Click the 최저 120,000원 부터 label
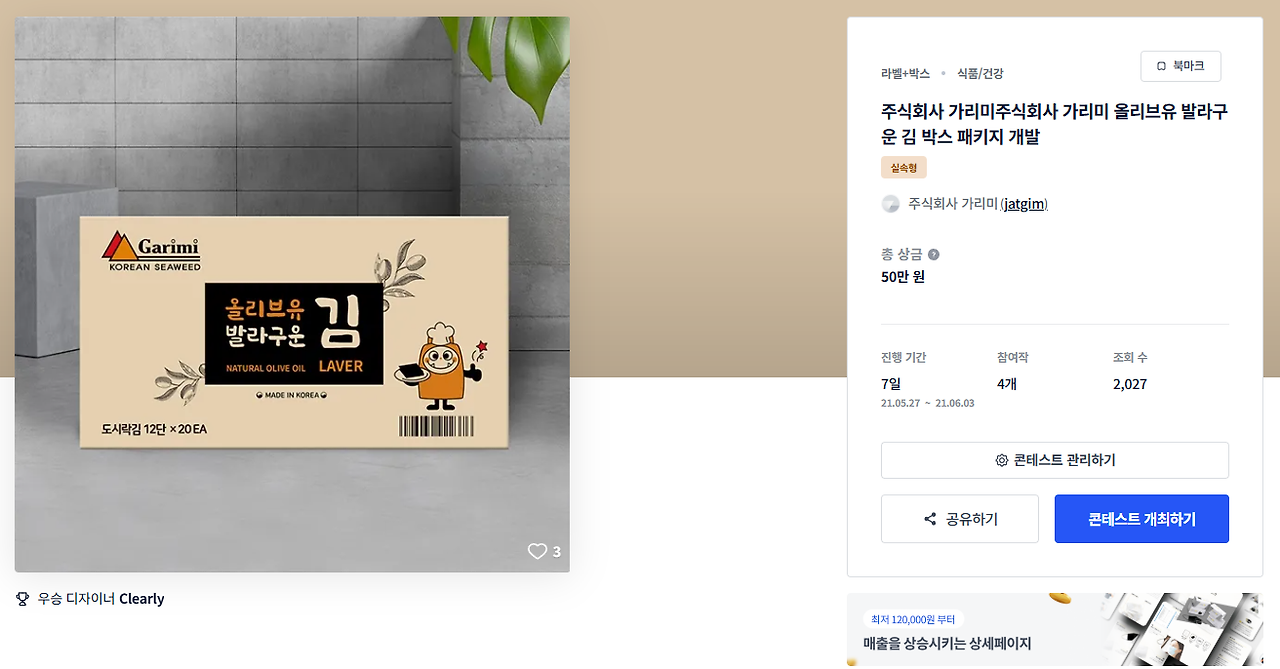Screen dimensions: 1280x669 [913, 620]
